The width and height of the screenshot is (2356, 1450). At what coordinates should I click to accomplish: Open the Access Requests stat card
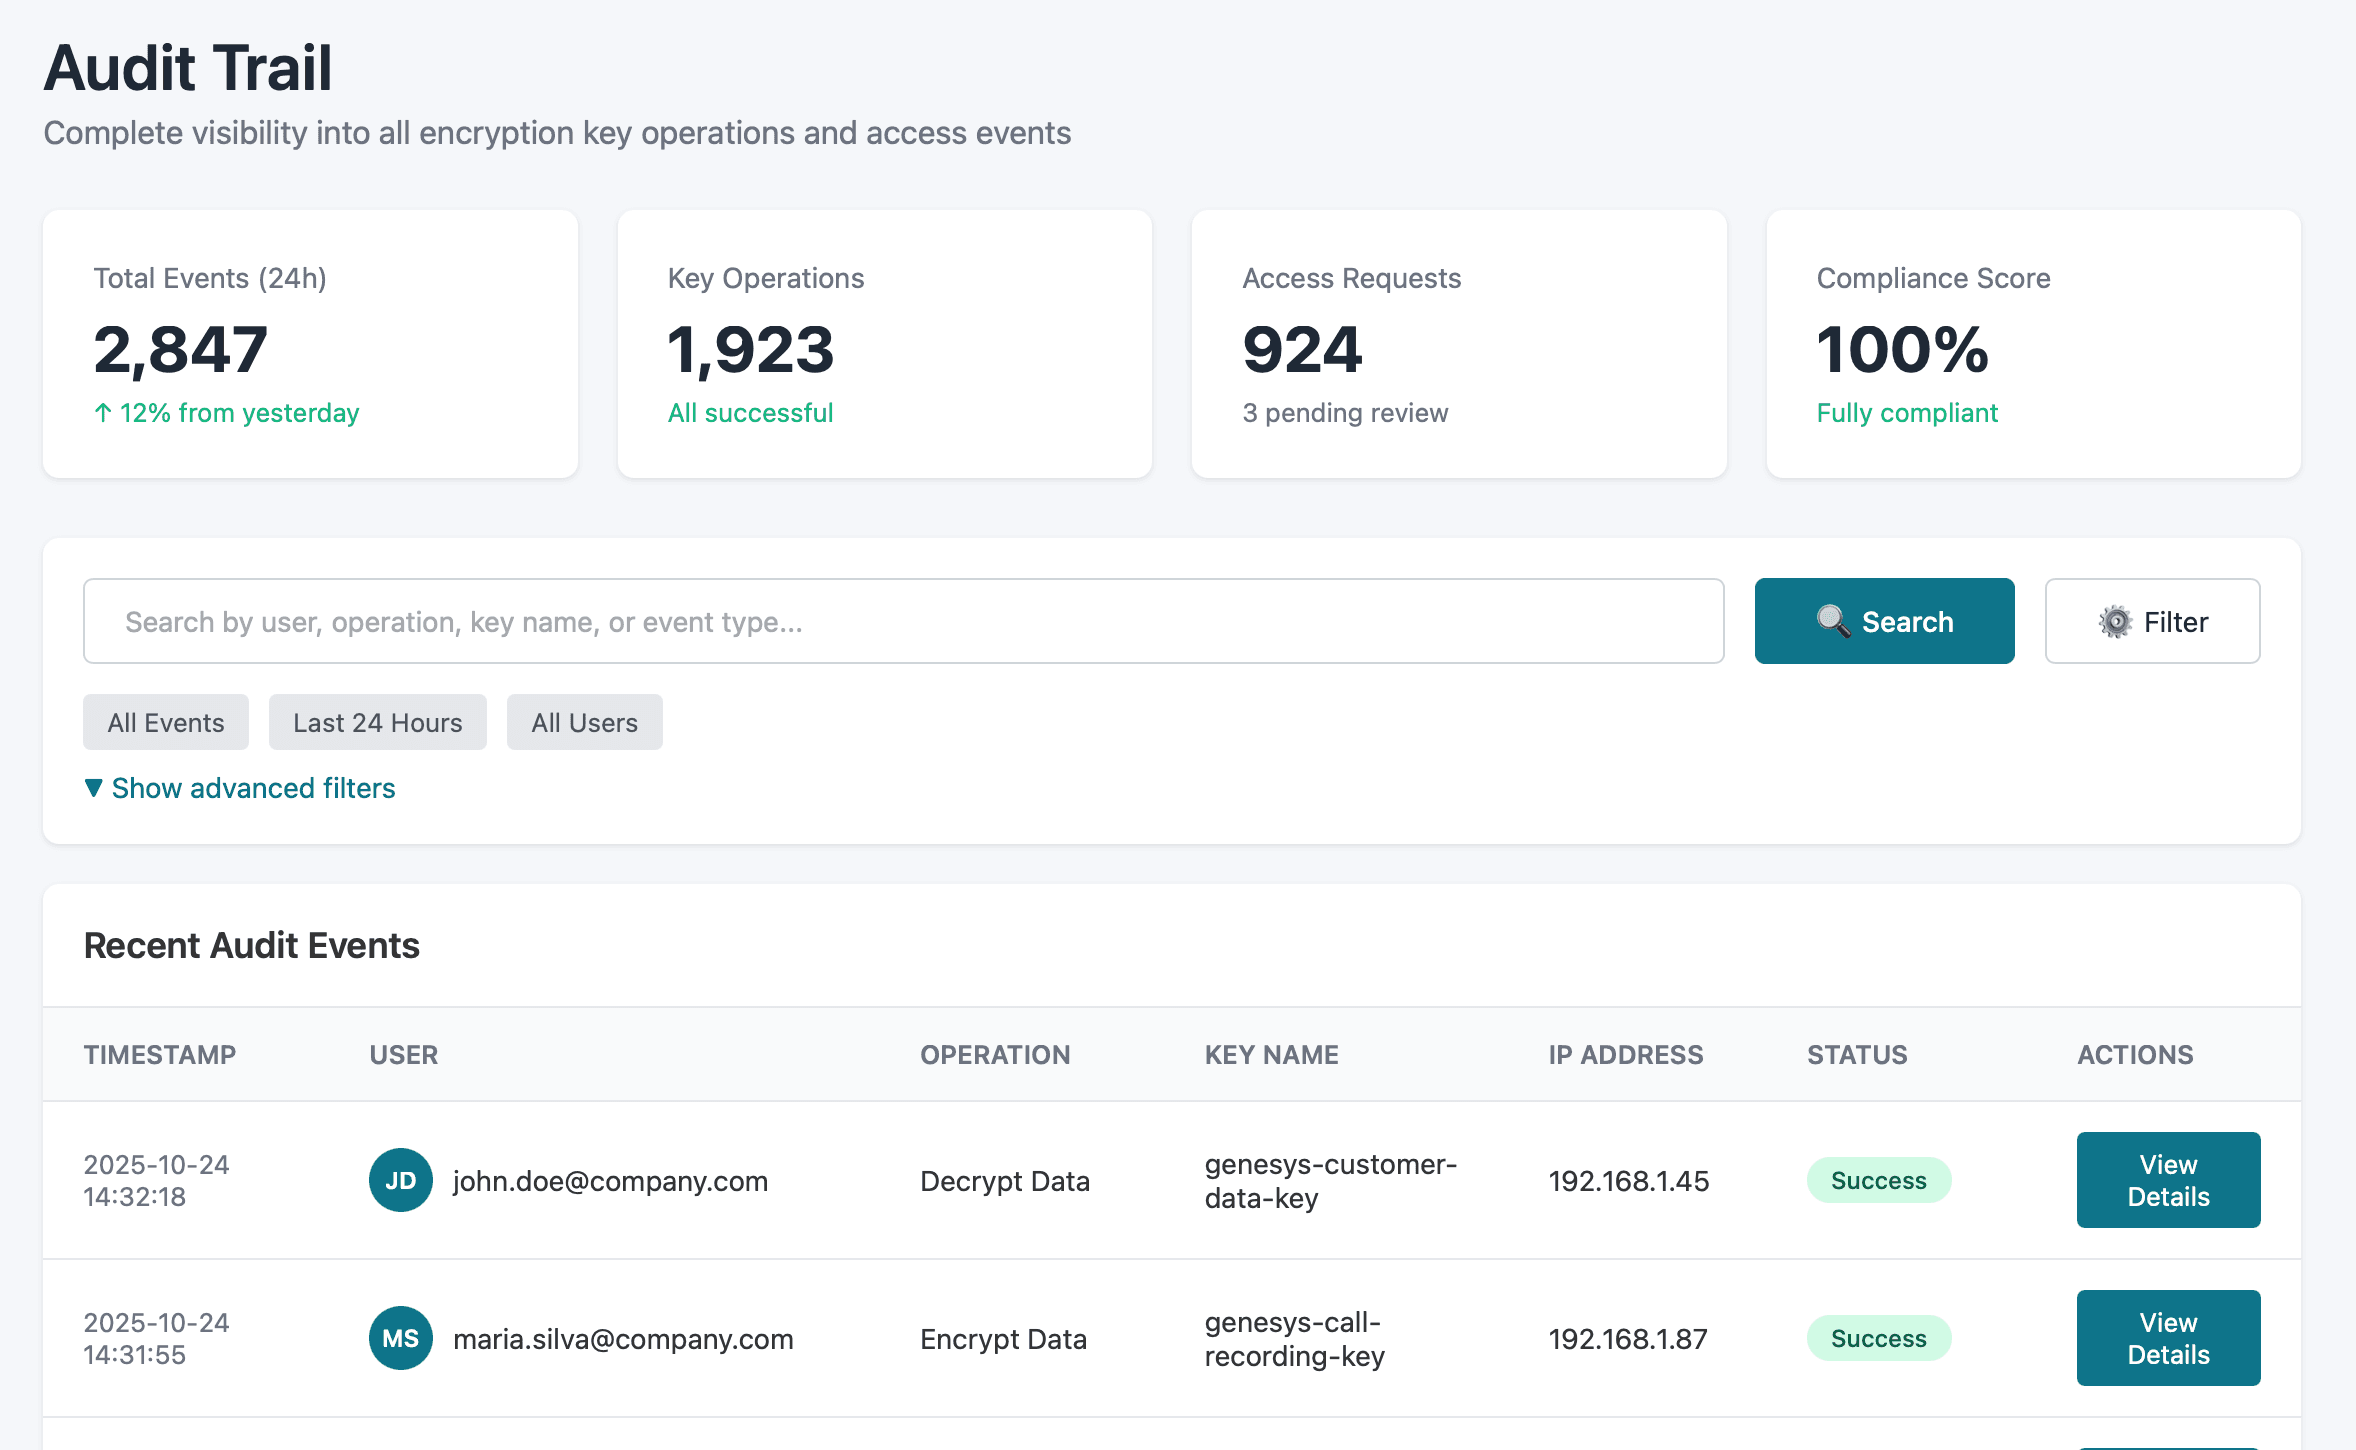pos(1458,344)
